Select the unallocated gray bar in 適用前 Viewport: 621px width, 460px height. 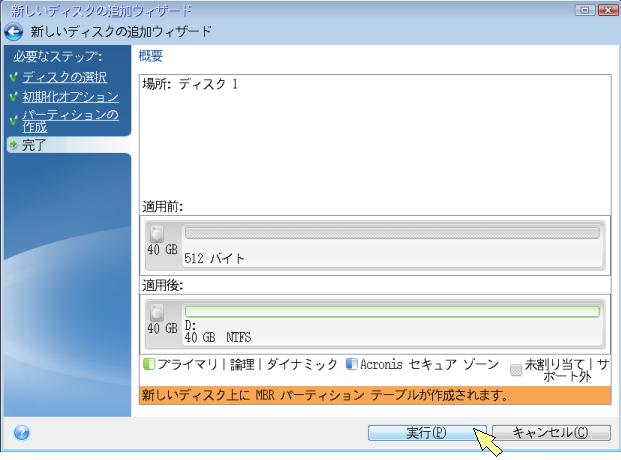tap(392, 233)
